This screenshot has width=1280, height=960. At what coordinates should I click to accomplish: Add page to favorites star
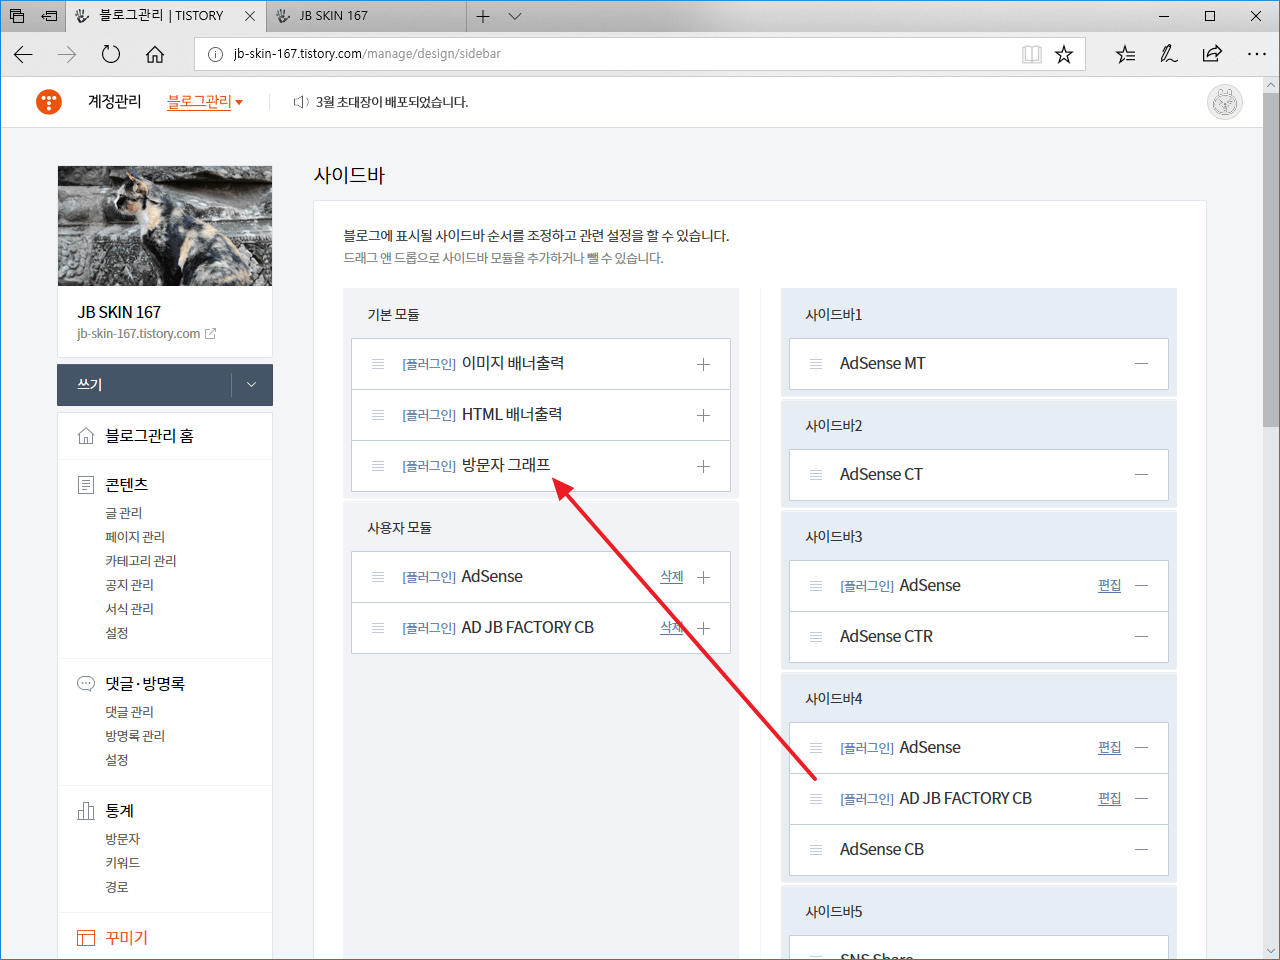point(1064,54)
